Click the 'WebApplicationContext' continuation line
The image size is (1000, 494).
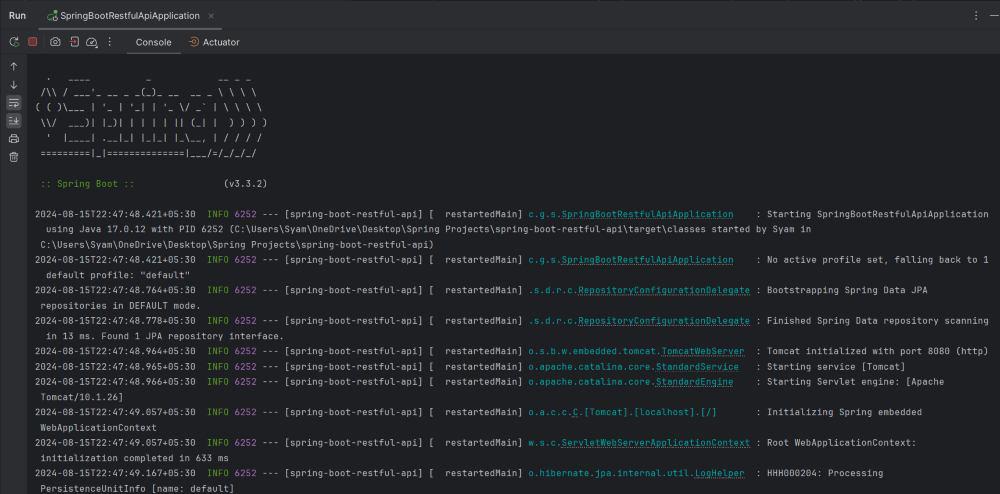coord(98,427)
